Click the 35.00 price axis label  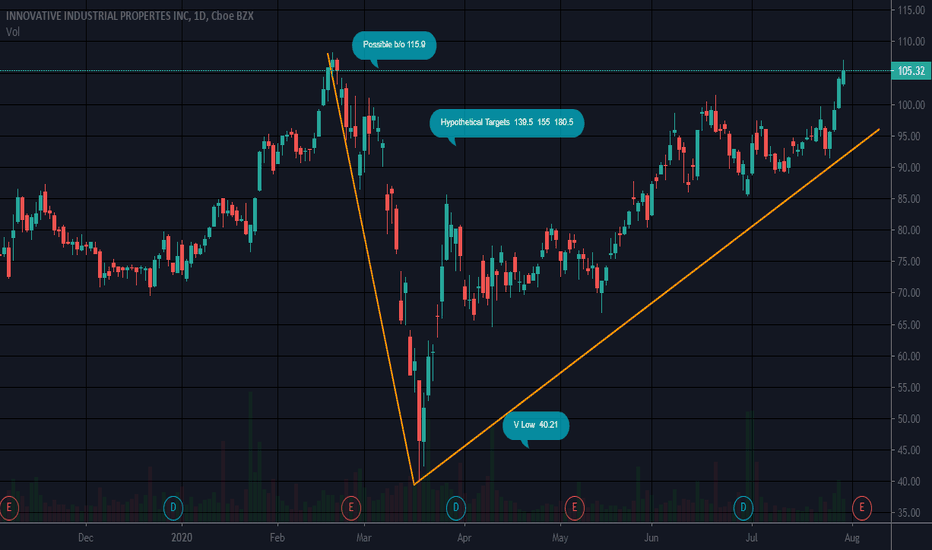[x=911, y=513]
